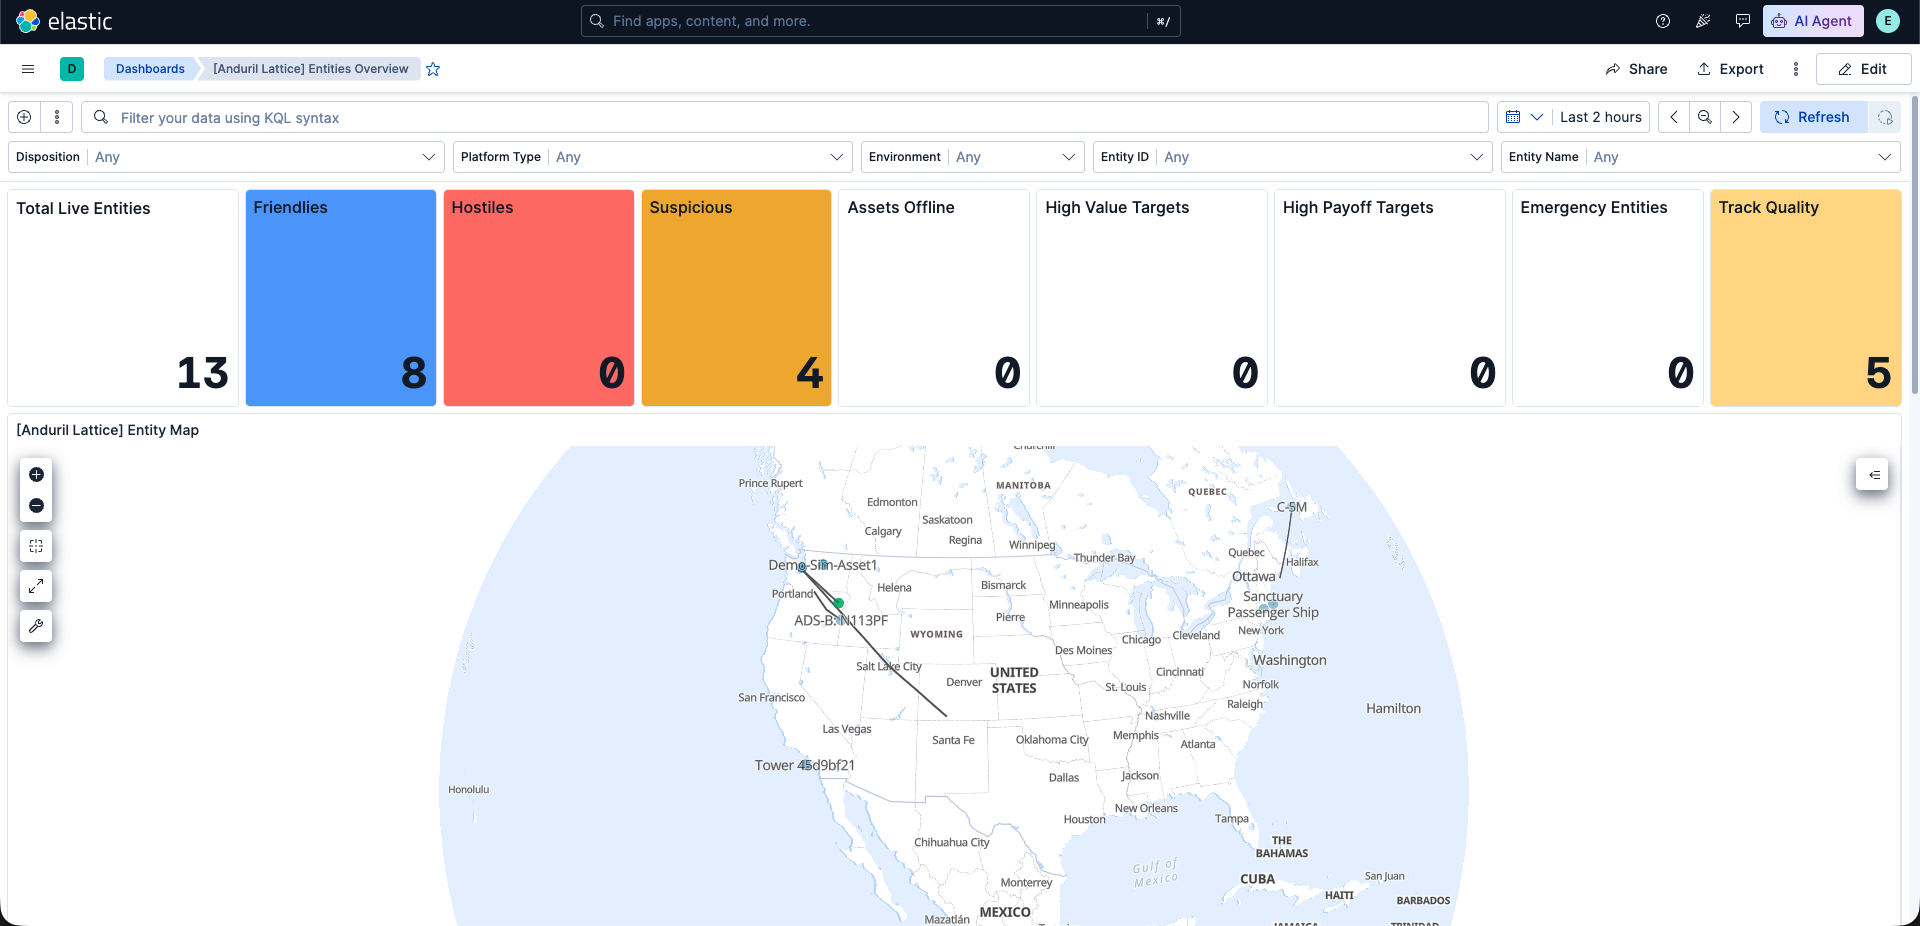
Task: Open the user avatar menu E
Action: coord(1888,21)
